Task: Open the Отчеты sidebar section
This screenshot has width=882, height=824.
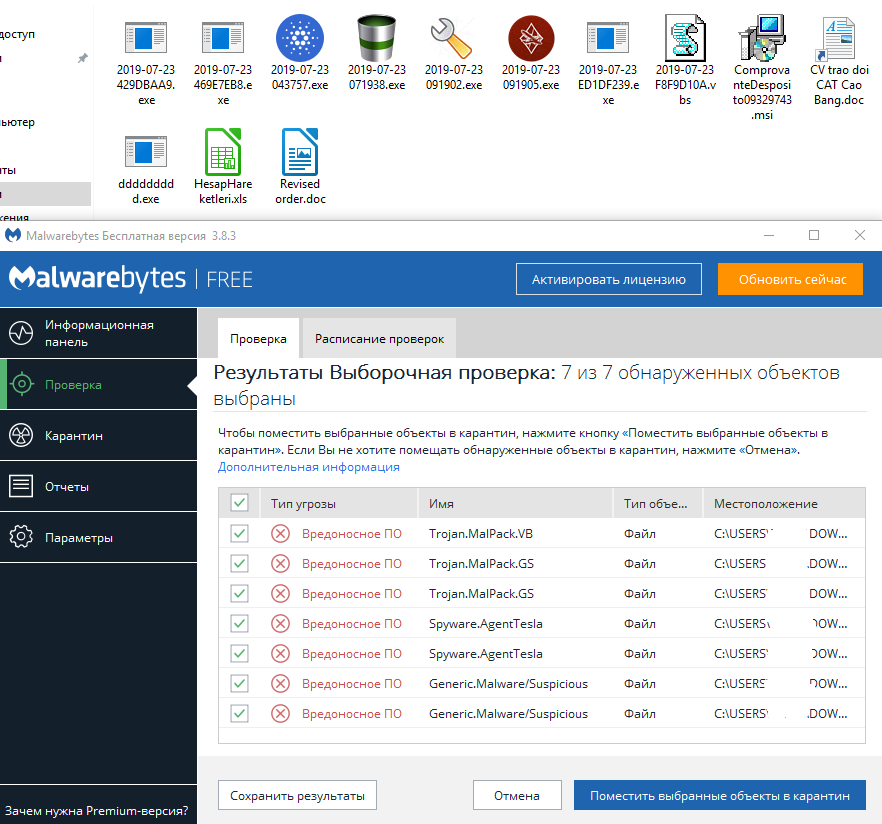Action: click(x=98, y=486)
